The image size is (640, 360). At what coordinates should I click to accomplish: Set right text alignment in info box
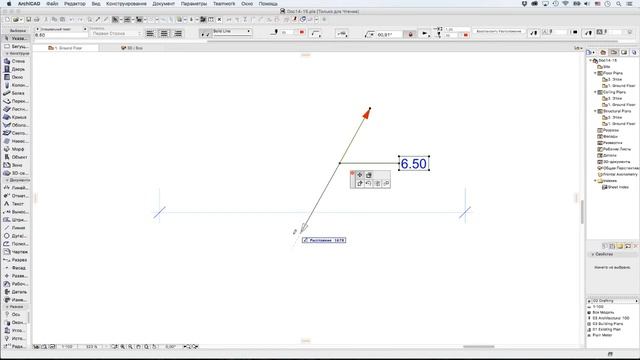point(178,33)
